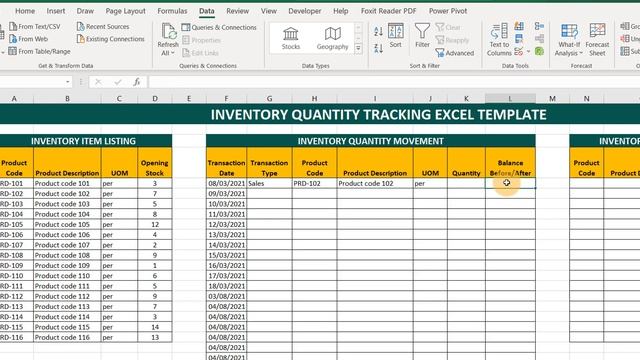Switch to Page Layout tab
640x360 pixels.
(125, 11)
